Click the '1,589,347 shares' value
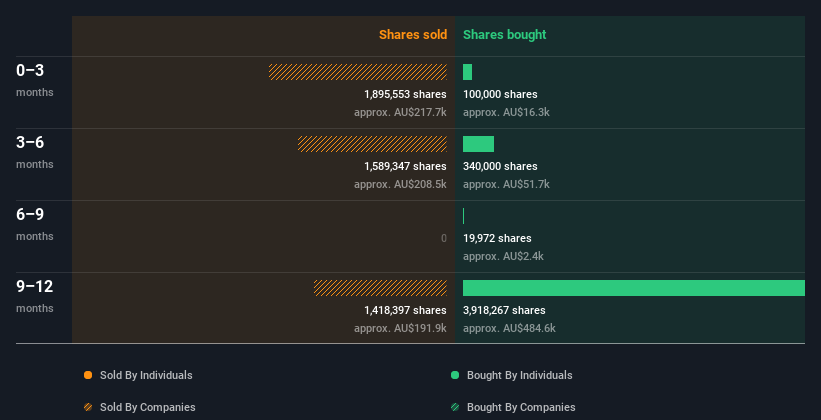 [x=405, y=166]
